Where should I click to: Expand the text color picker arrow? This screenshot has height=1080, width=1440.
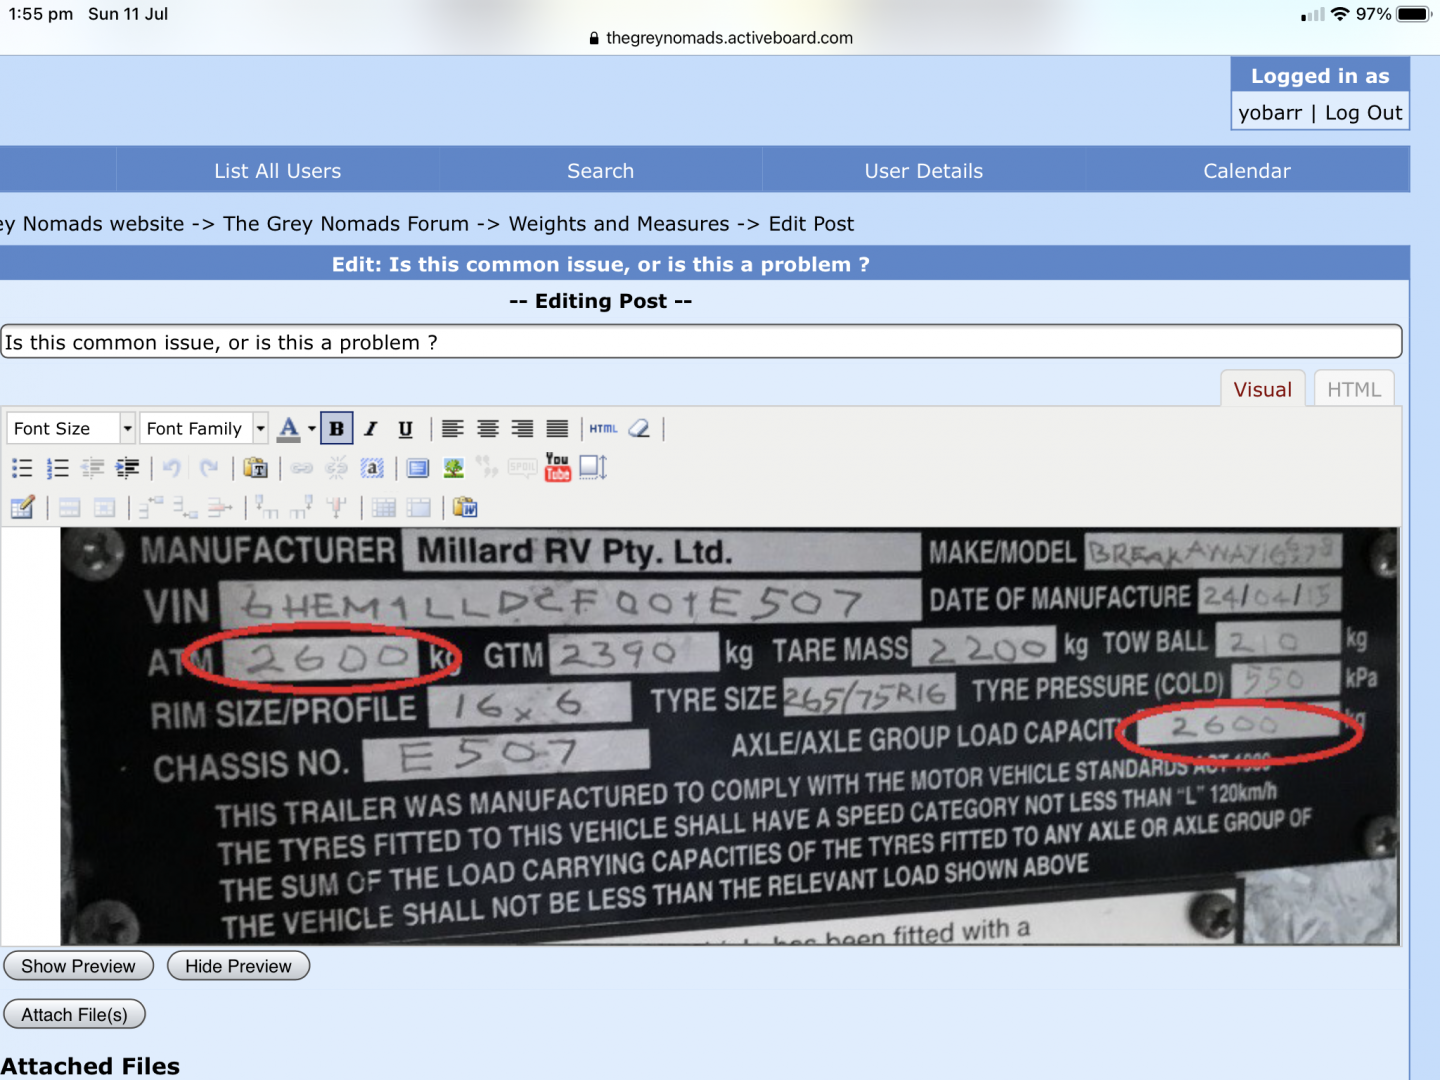(312, 429)
